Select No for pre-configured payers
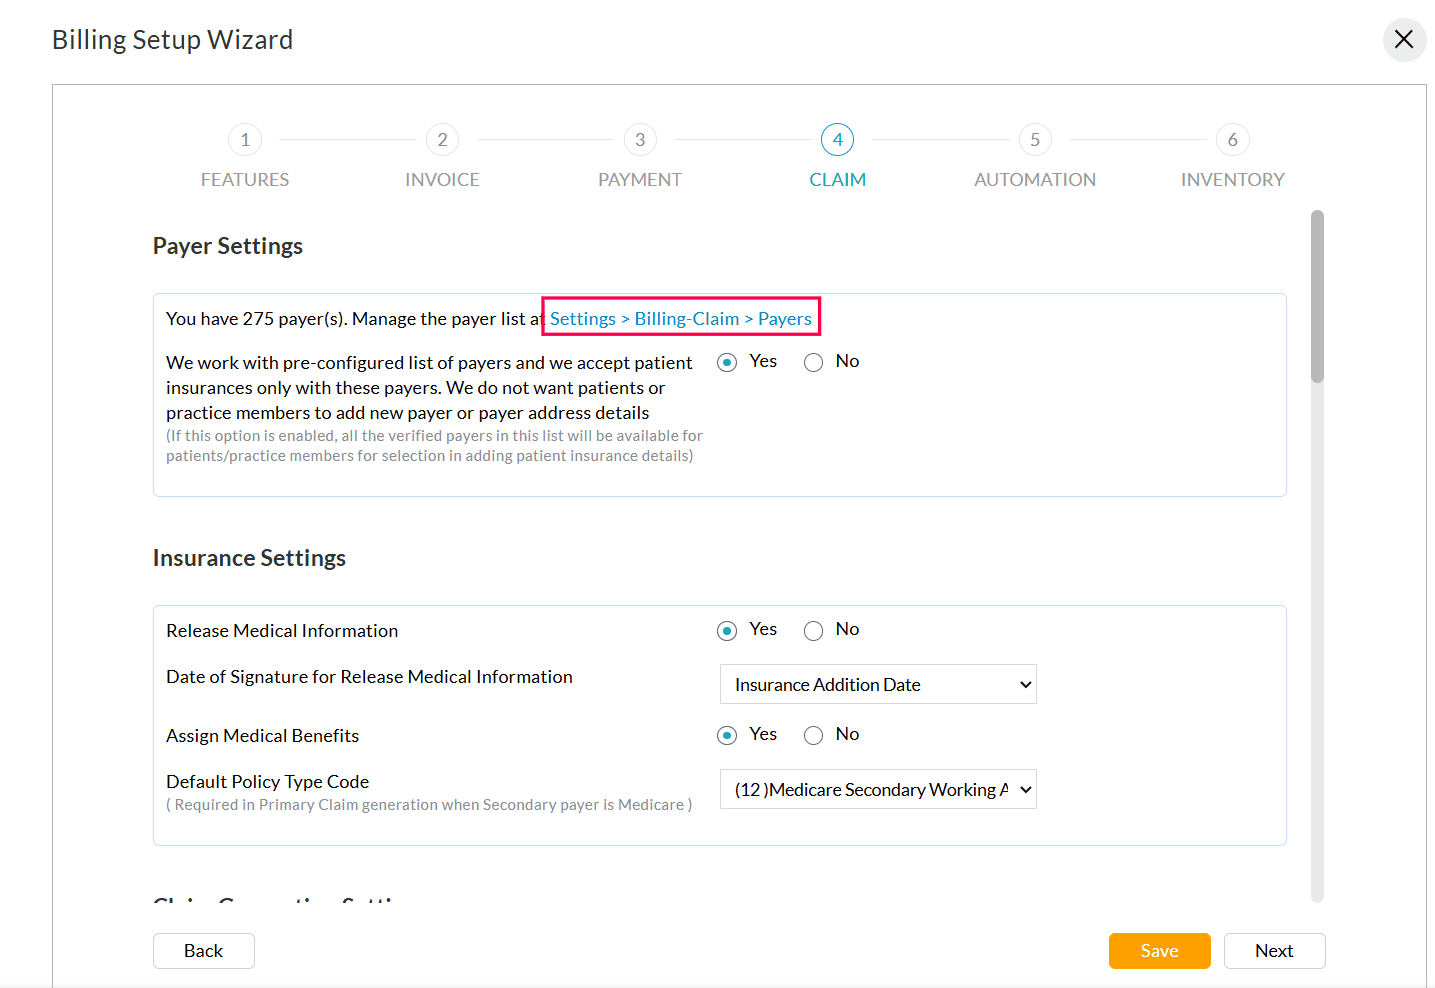The image size is (1435, 988). [x=813, y=362]
